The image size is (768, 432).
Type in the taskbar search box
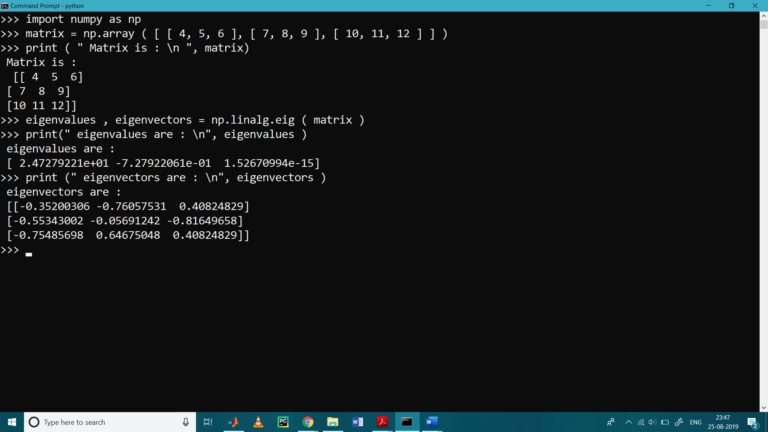click(x=100, y=422)
